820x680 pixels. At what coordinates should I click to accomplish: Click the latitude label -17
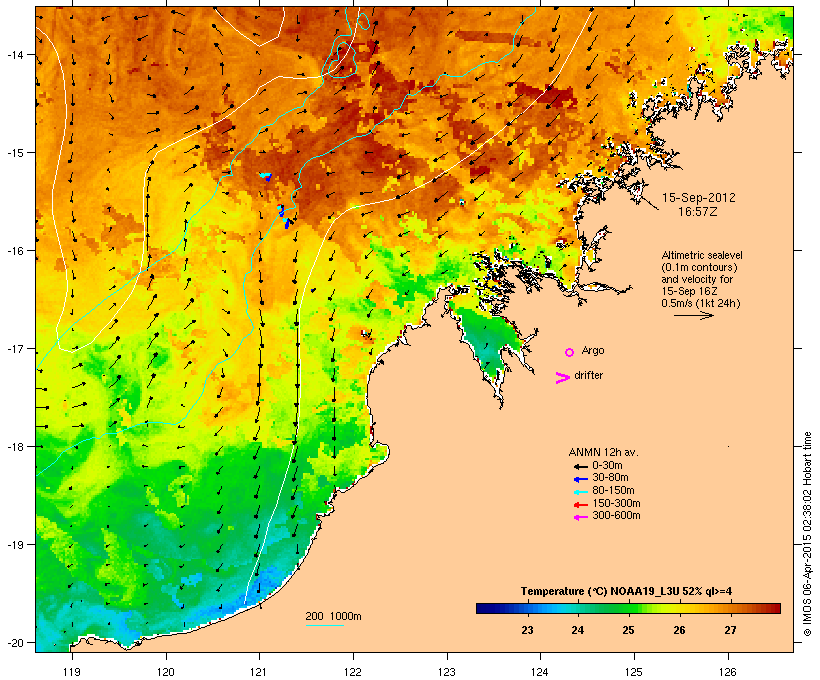pyautogui.click(x=14, y=349)
